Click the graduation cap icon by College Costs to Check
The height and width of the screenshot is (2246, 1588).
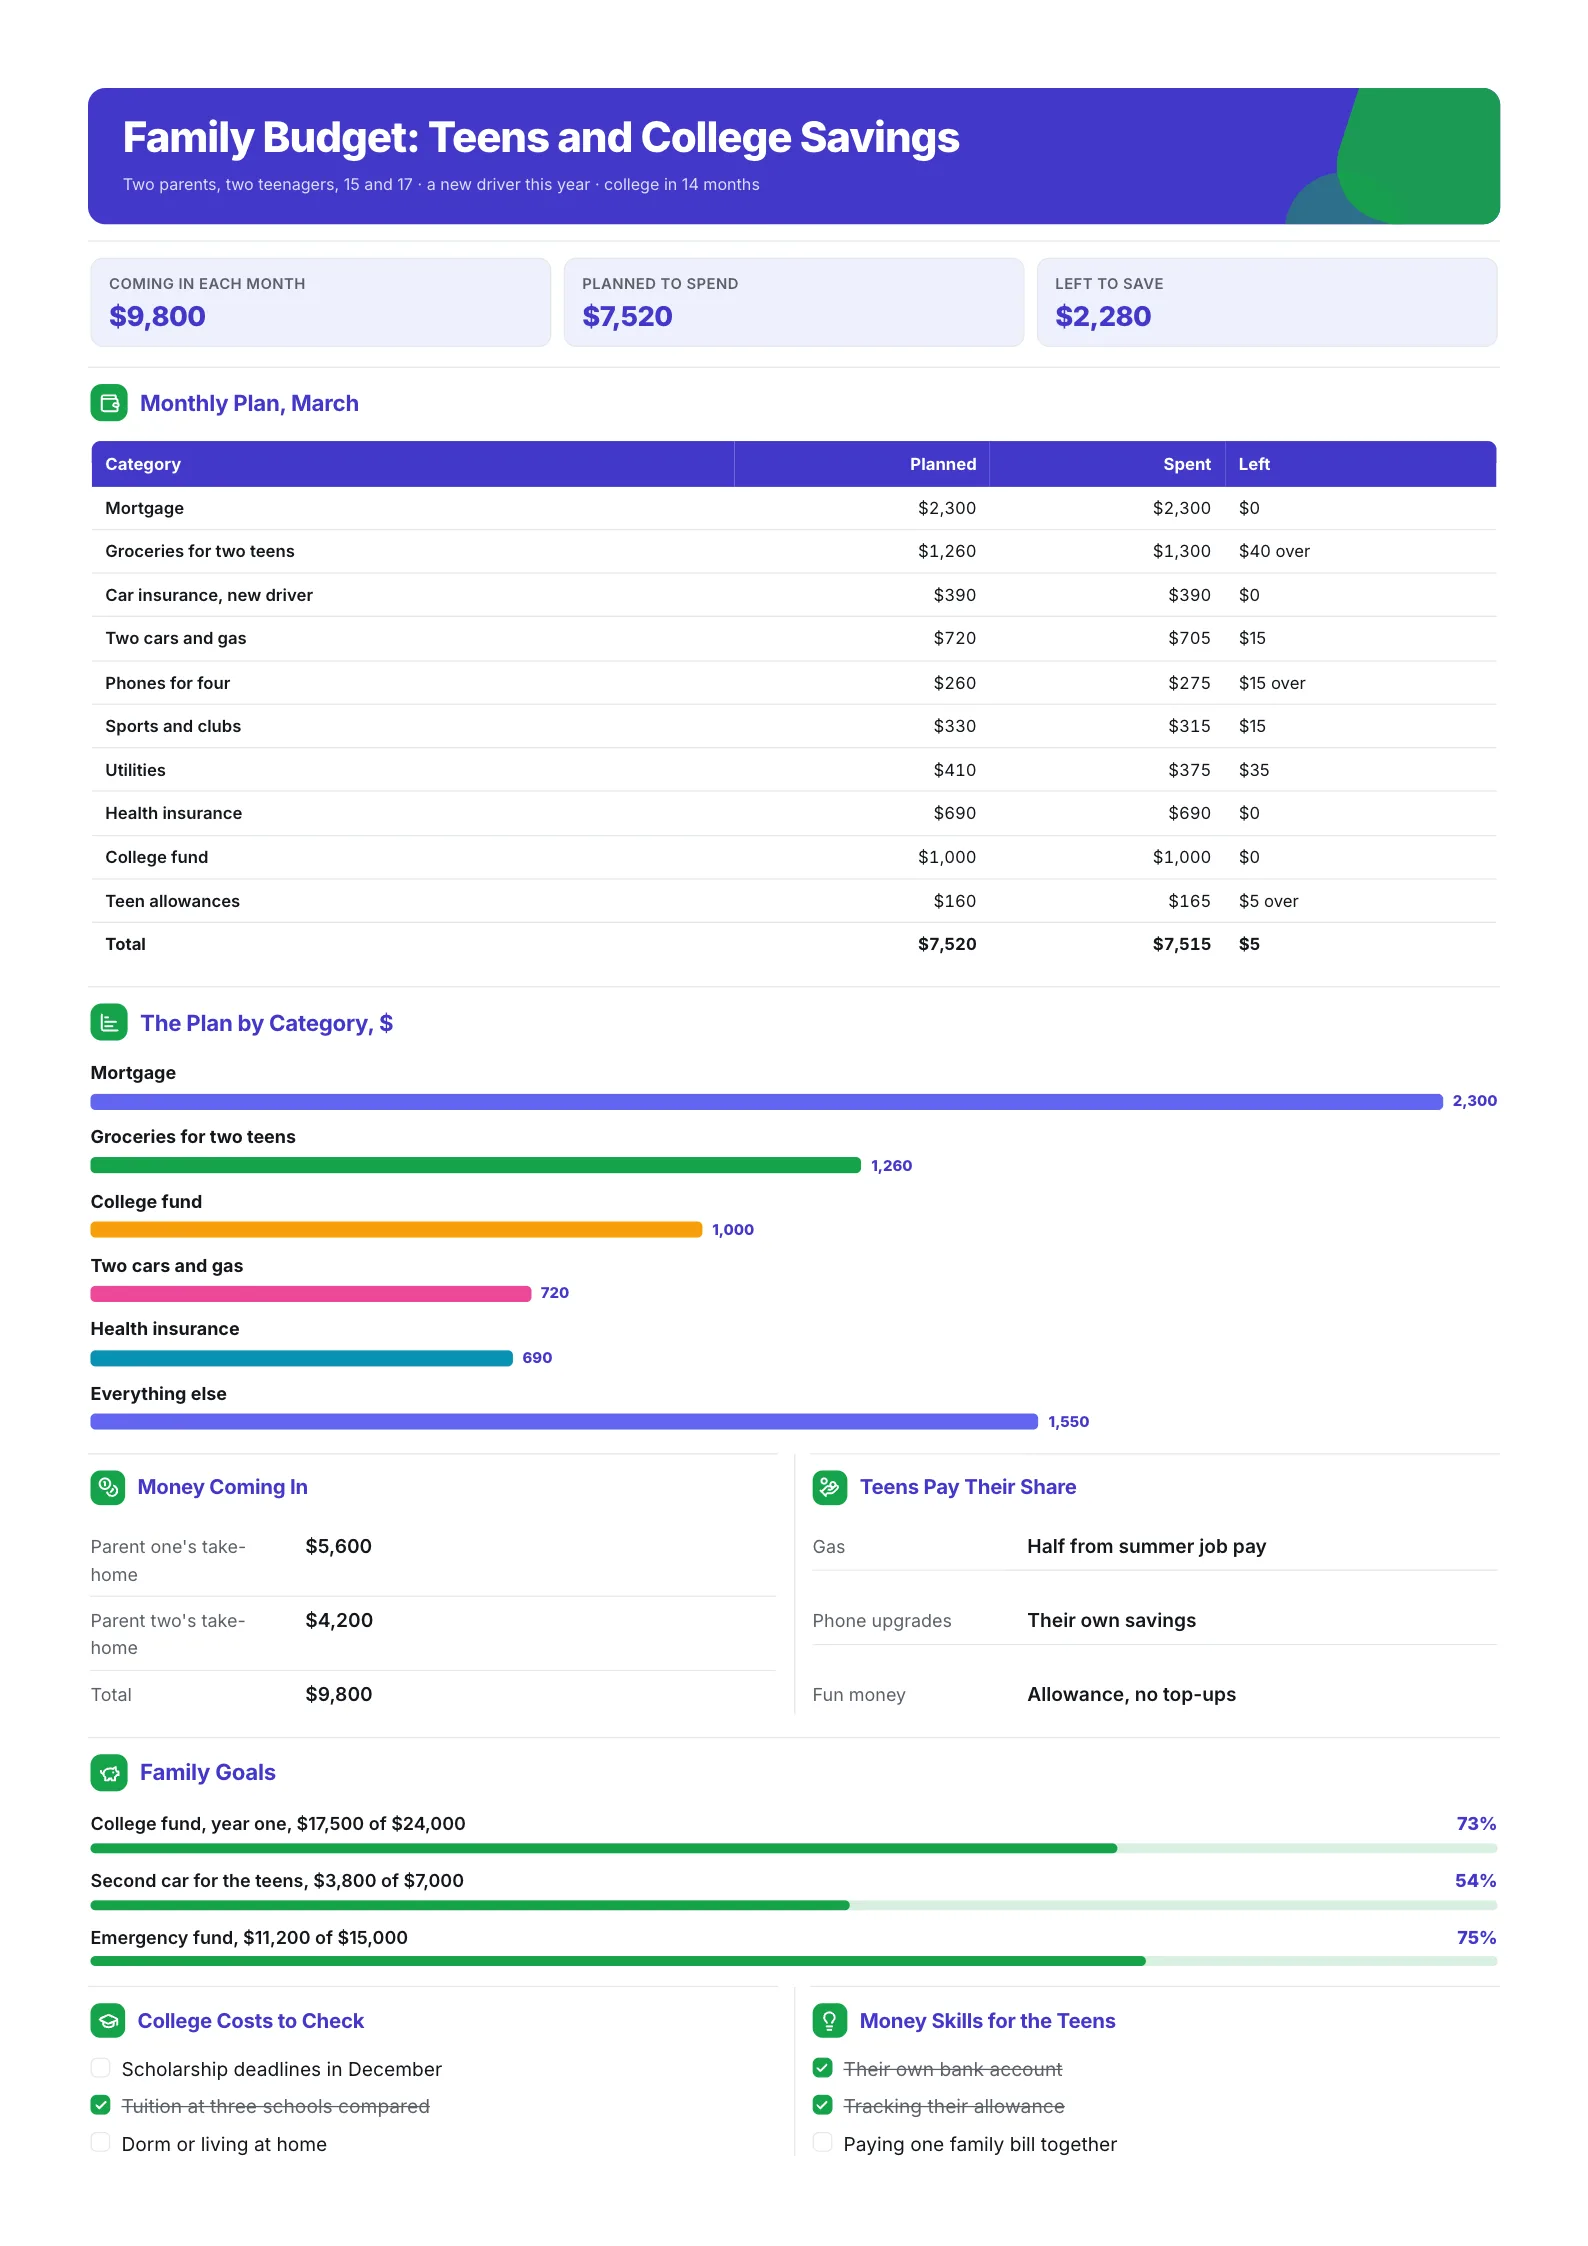click(x=108, y=2020)
